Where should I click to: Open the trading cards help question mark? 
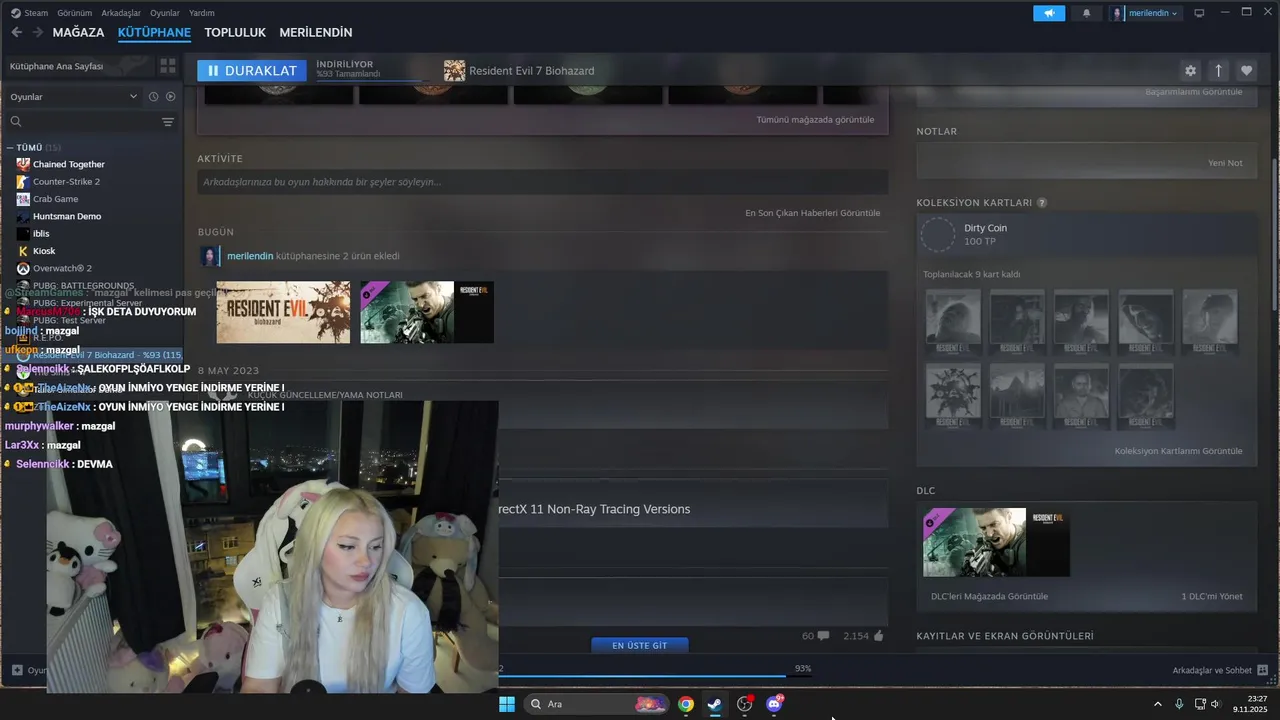(1042, 203)
